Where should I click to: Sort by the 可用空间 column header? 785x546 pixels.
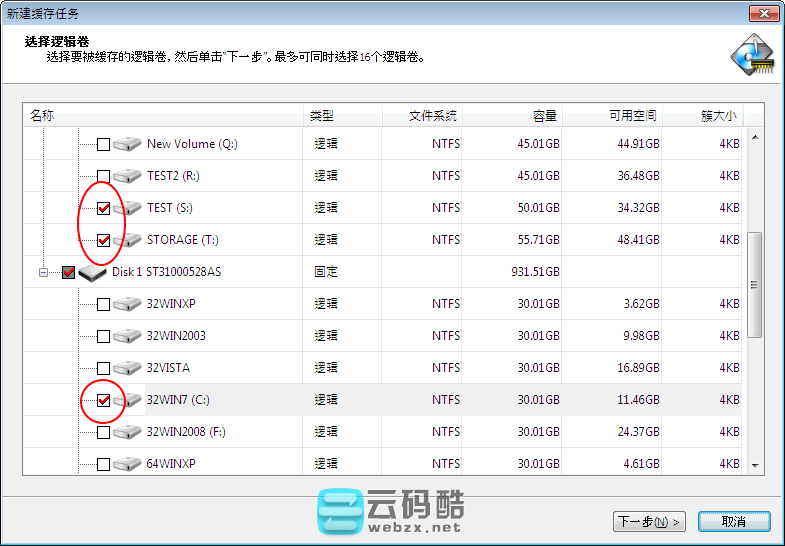click(x=632, y=116)
